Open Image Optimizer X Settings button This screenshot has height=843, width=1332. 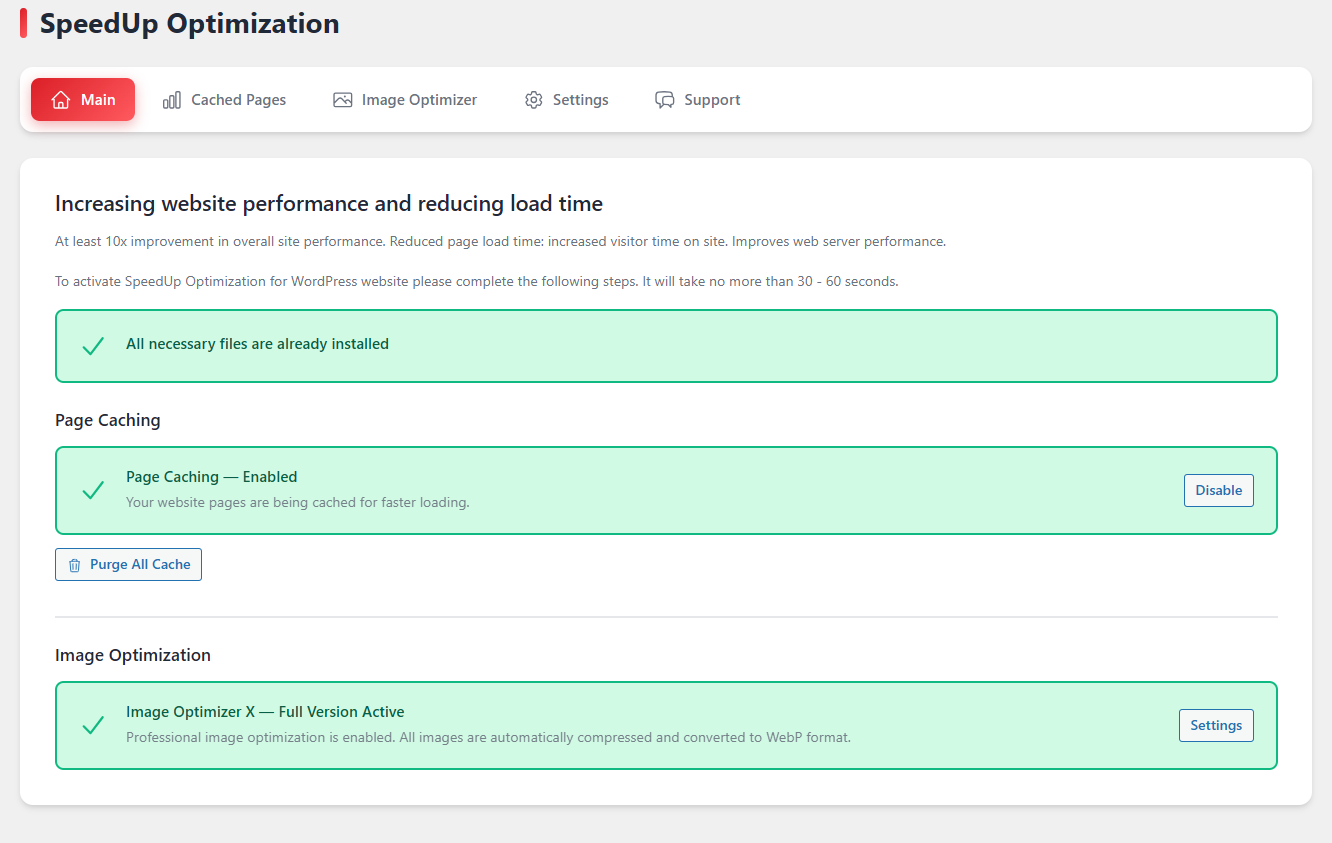click(x=1216, y=725)
